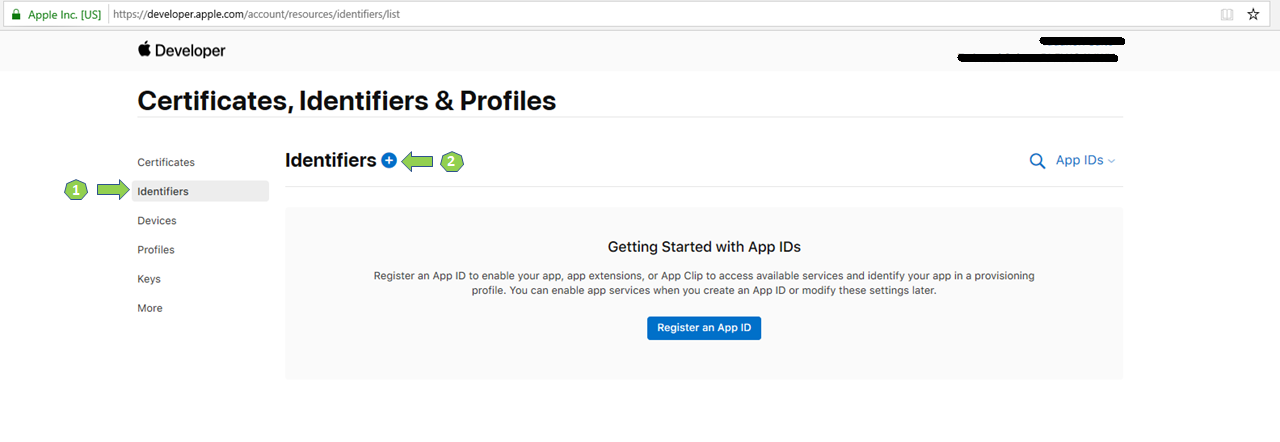Click the green padlock security icon
The height and width of the screenshot is (442, 1280).
(x=16, y=15)
